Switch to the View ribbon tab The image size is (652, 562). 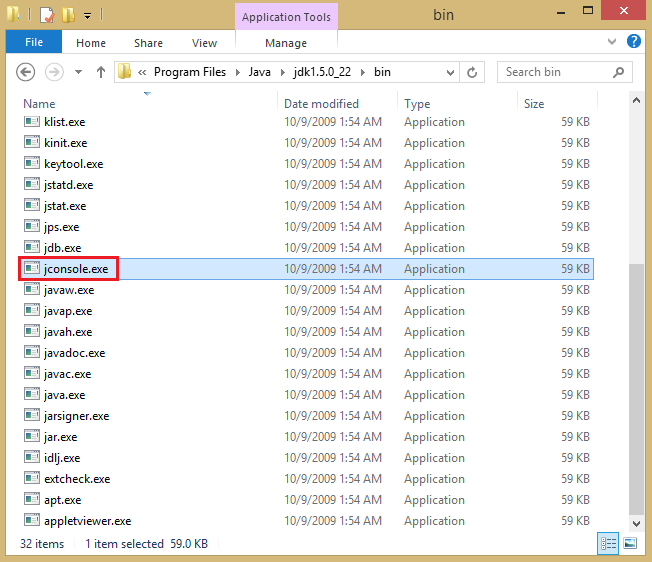(204, 43)
